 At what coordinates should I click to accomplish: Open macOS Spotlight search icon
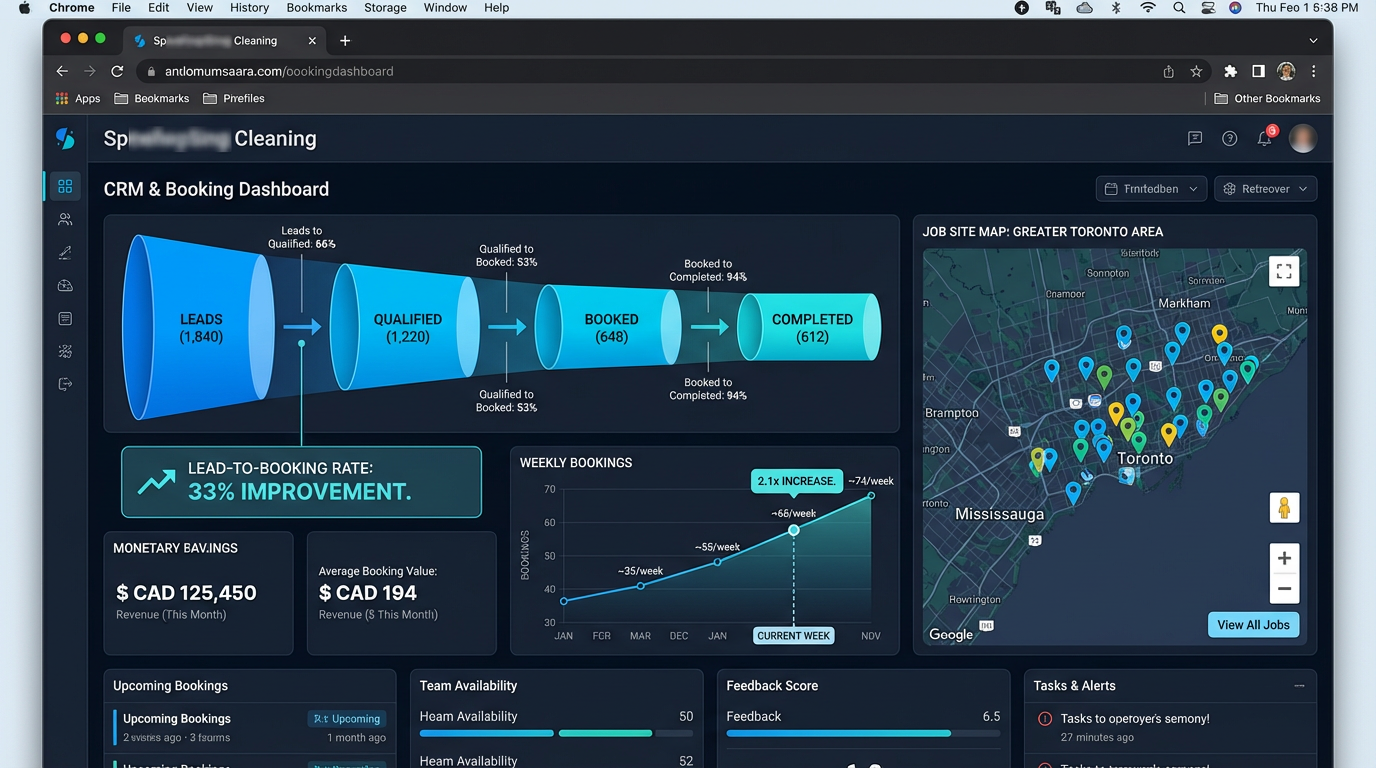tap(1179, 7)
